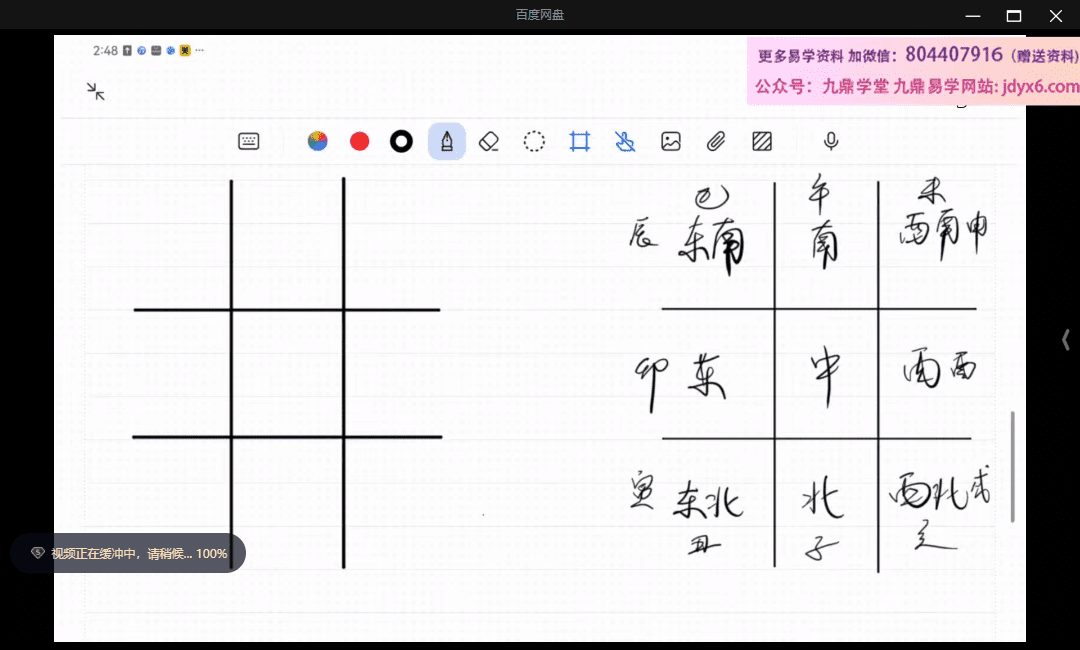Select the pen drawing tool

(446, 142)
